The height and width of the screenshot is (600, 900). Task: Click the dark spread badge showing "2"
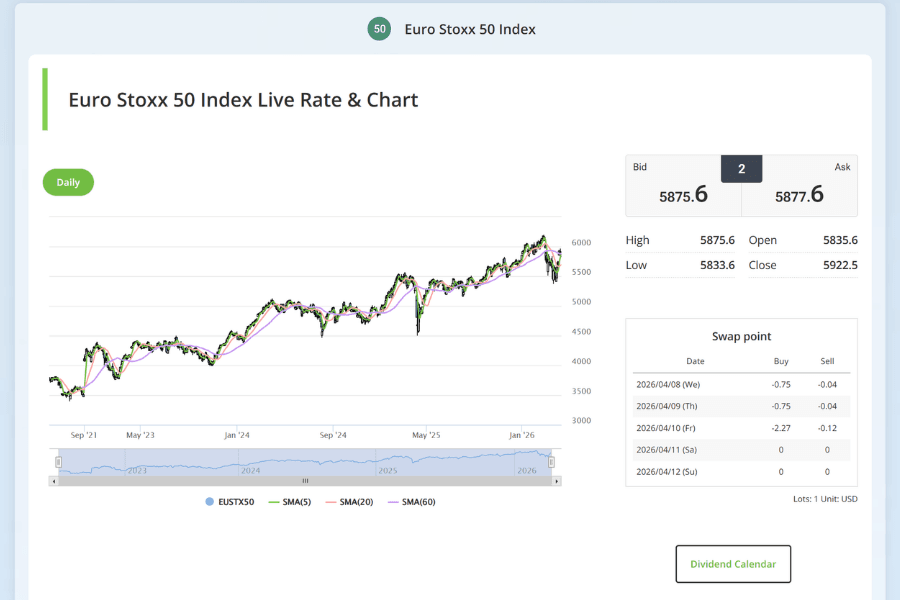[741, 168]
